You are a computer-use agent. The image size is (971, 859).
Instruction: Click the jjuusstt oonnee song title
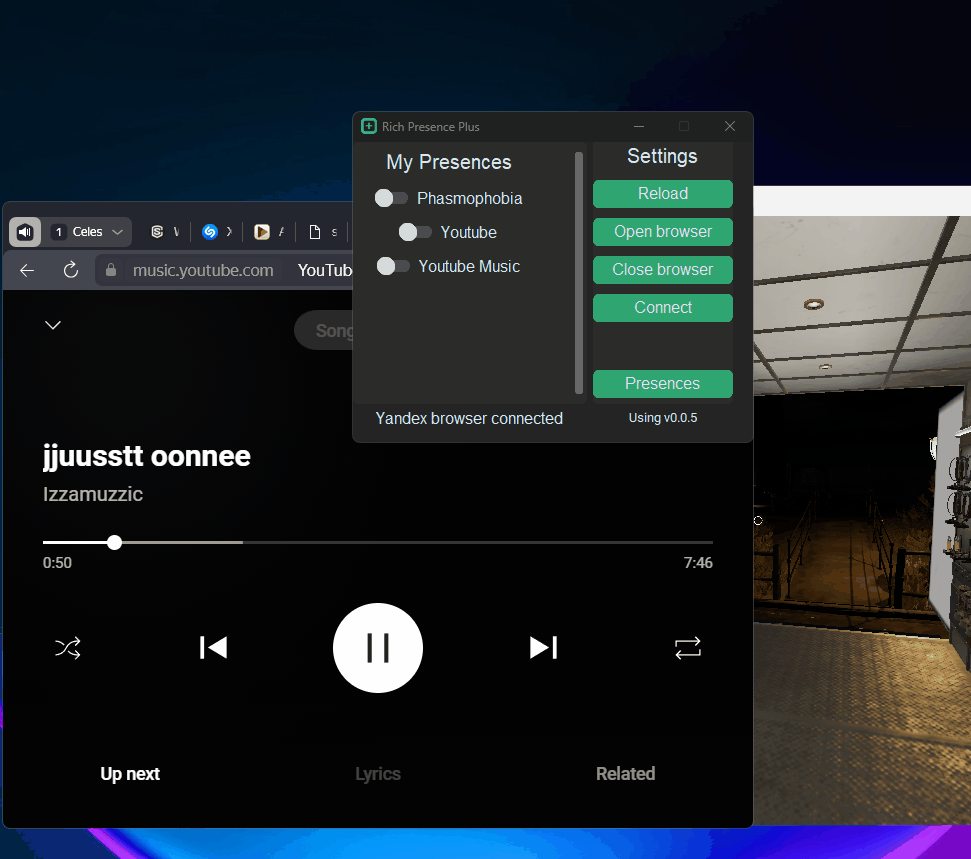point(147,457)
